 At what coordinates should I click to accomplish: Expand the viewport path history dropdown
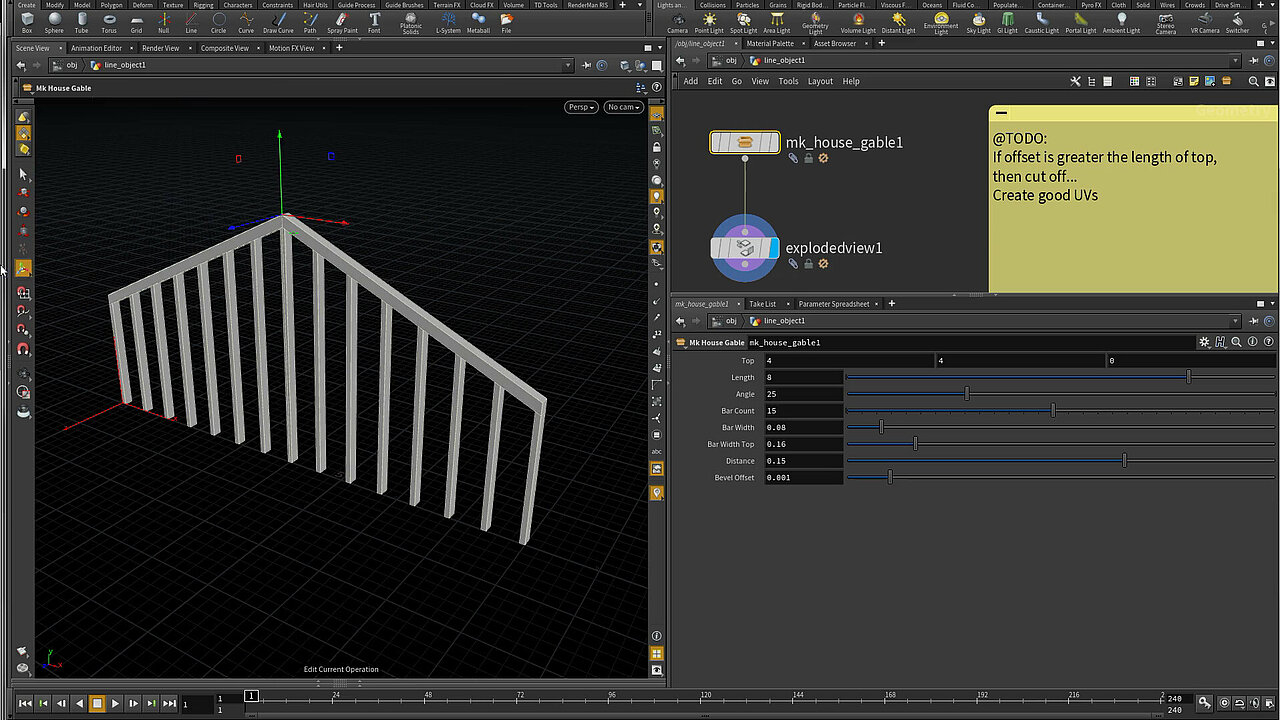[568, 65]
